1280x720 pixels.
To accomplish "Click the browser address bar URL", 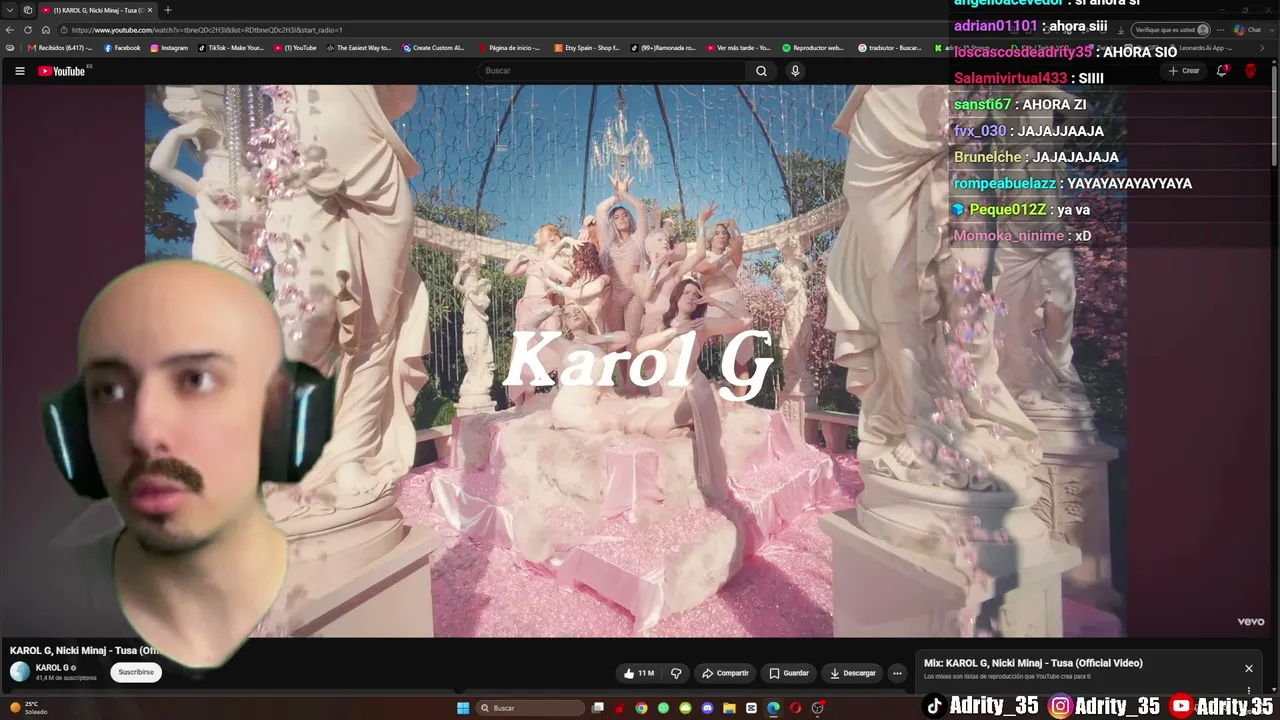I will pos(206,30).
